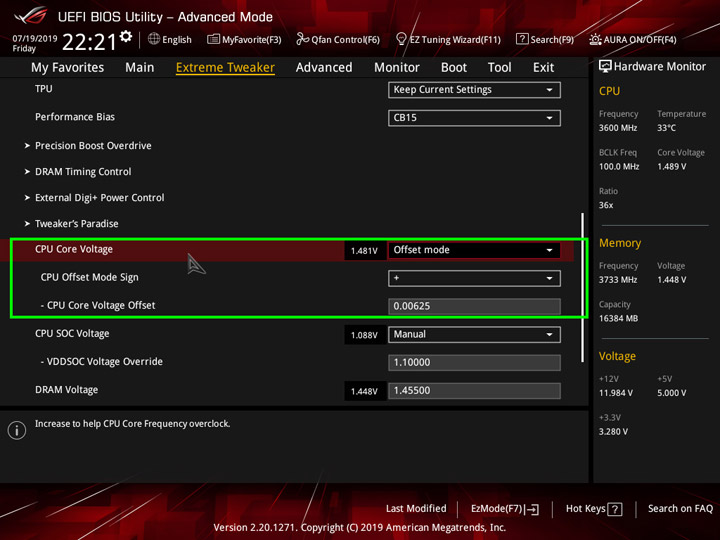Click the 33°C CPU temperature value
Image resolution: width=720 pixels, height=540 pixels.
(666, 128)
